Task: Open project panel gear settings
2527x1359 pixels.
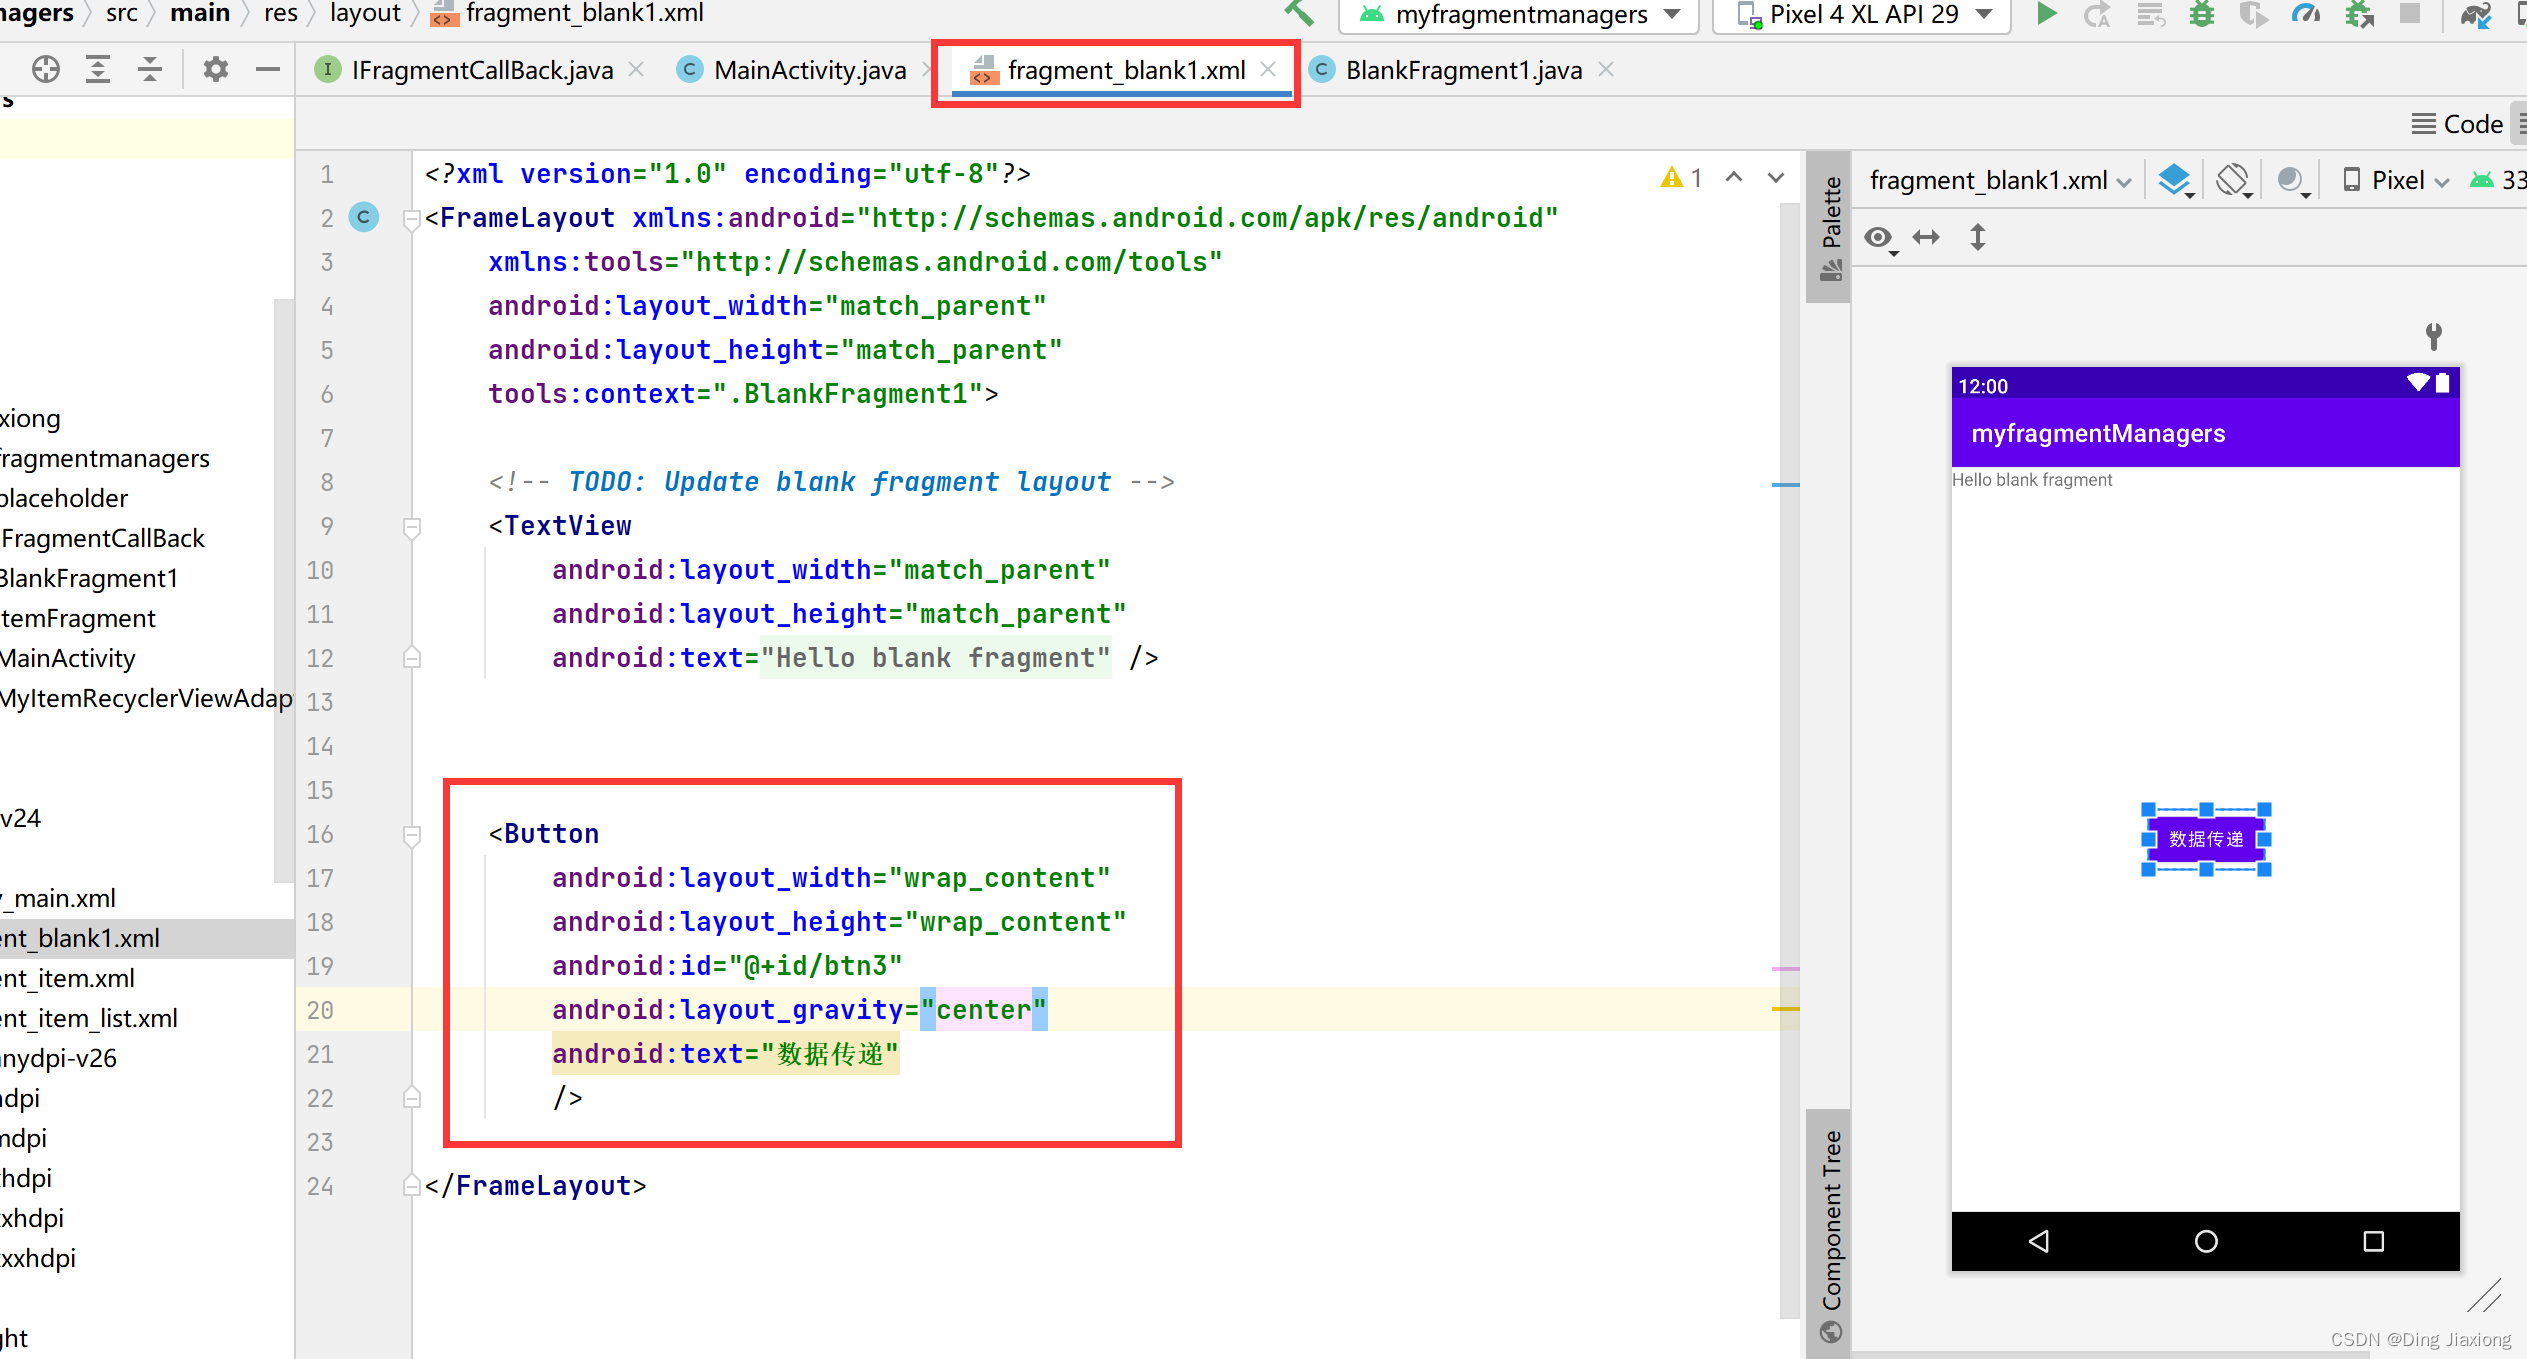Action: point(216,69)
